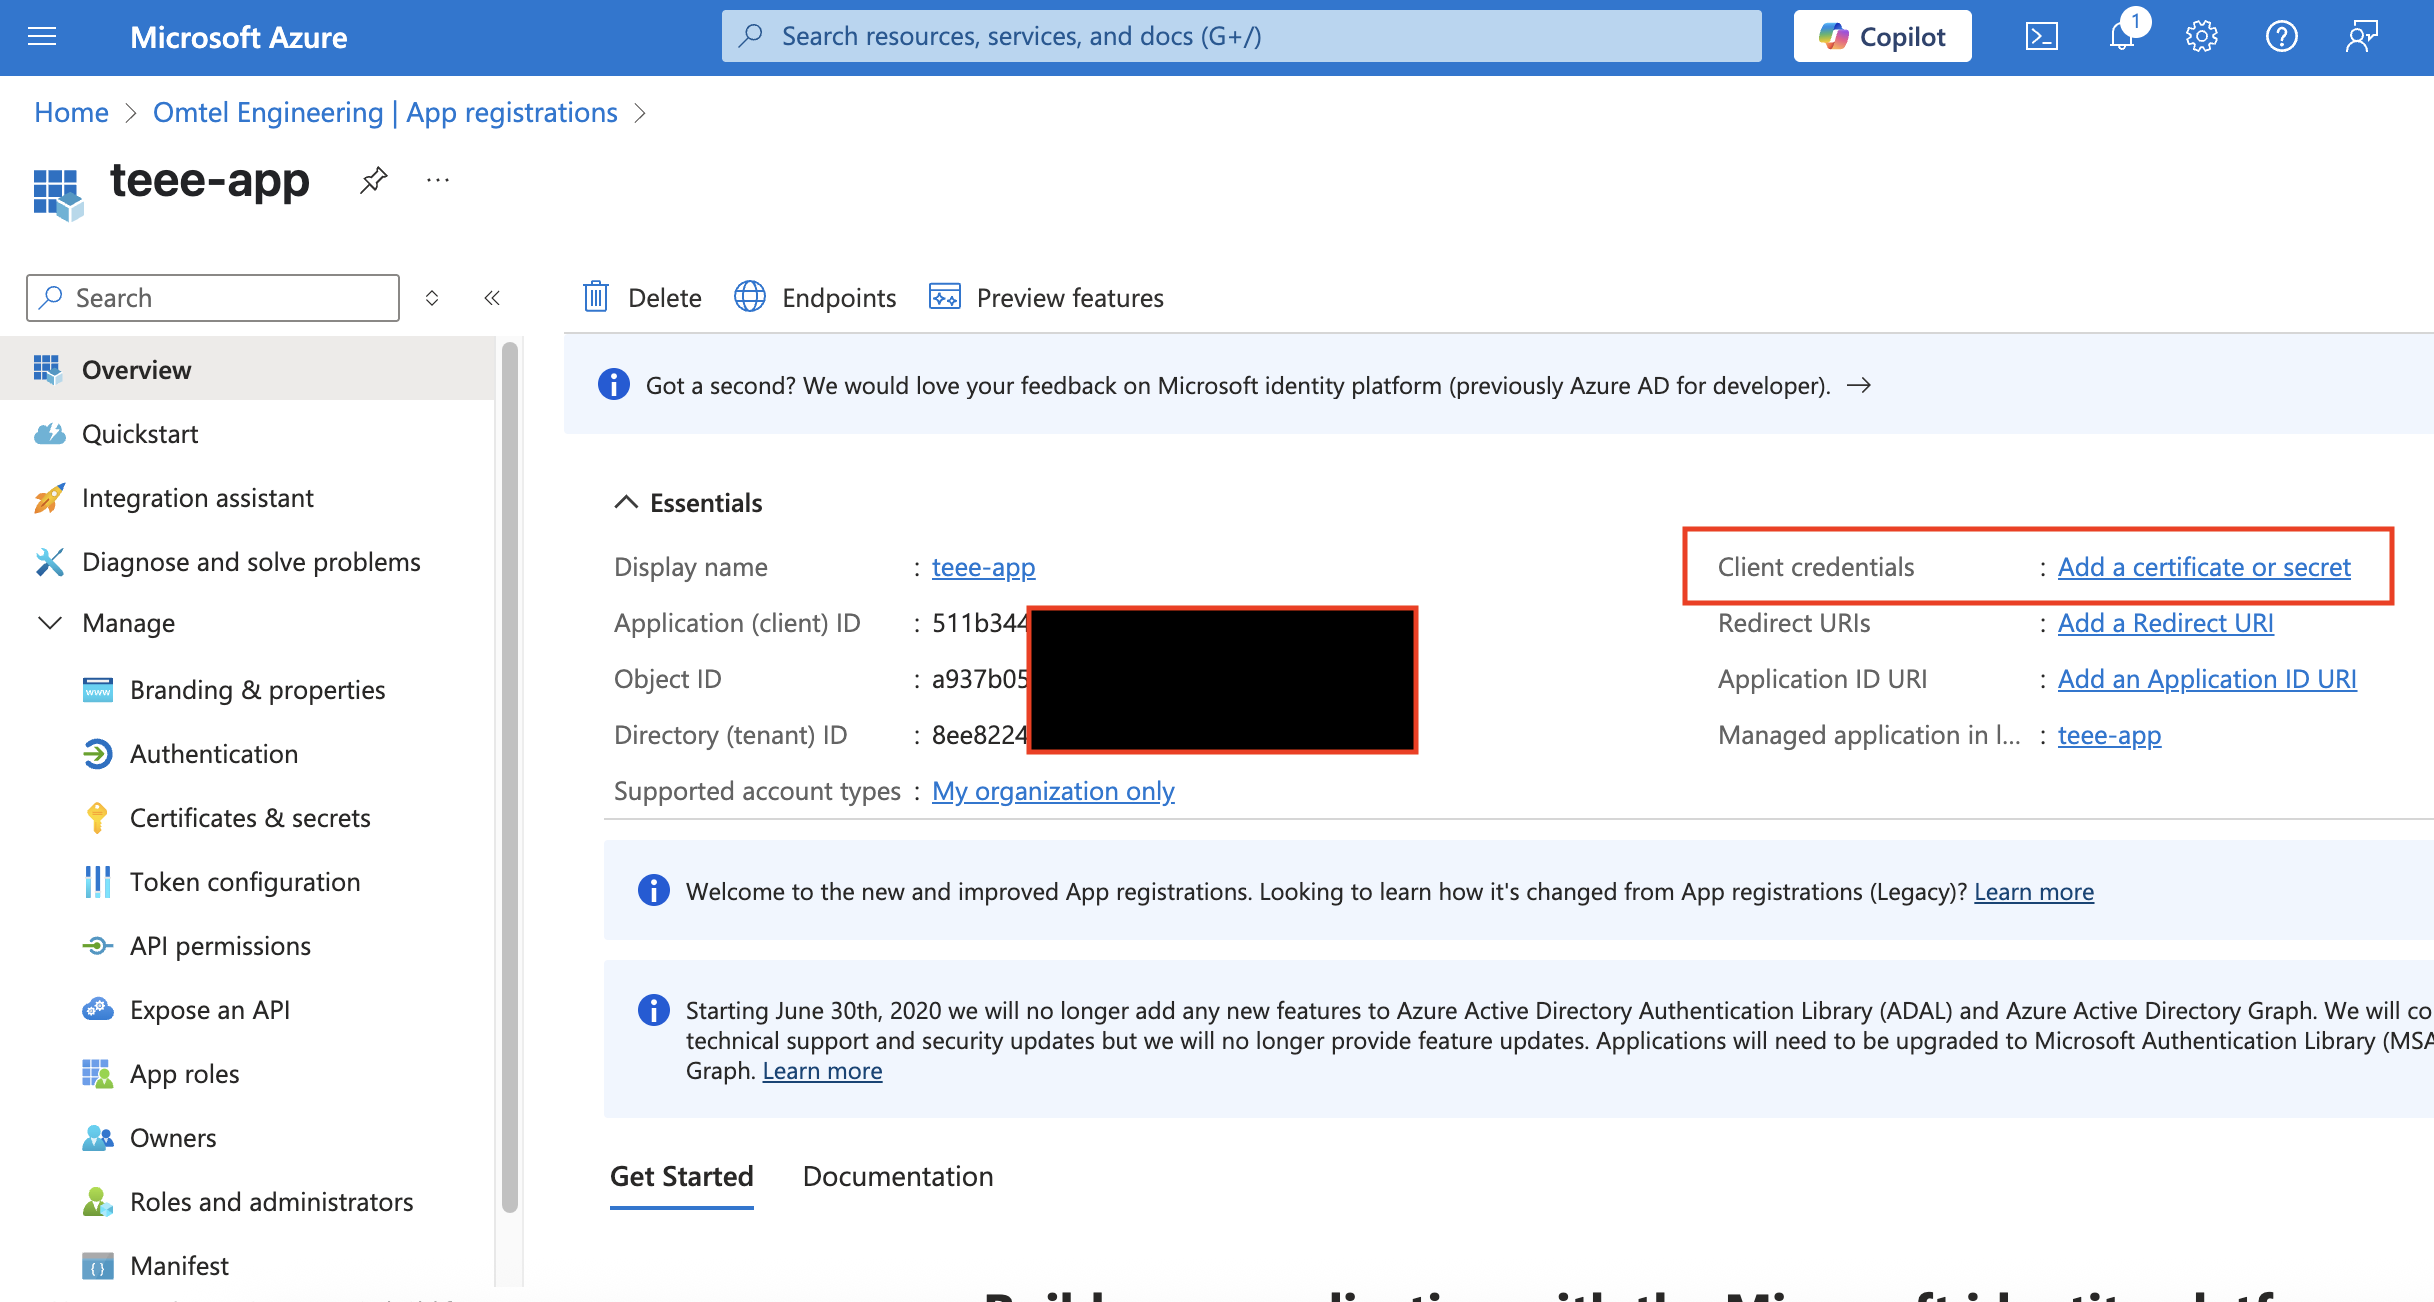Click Add a certificate or secret
This screenshot has height=1302, width=2434.
2204,567
